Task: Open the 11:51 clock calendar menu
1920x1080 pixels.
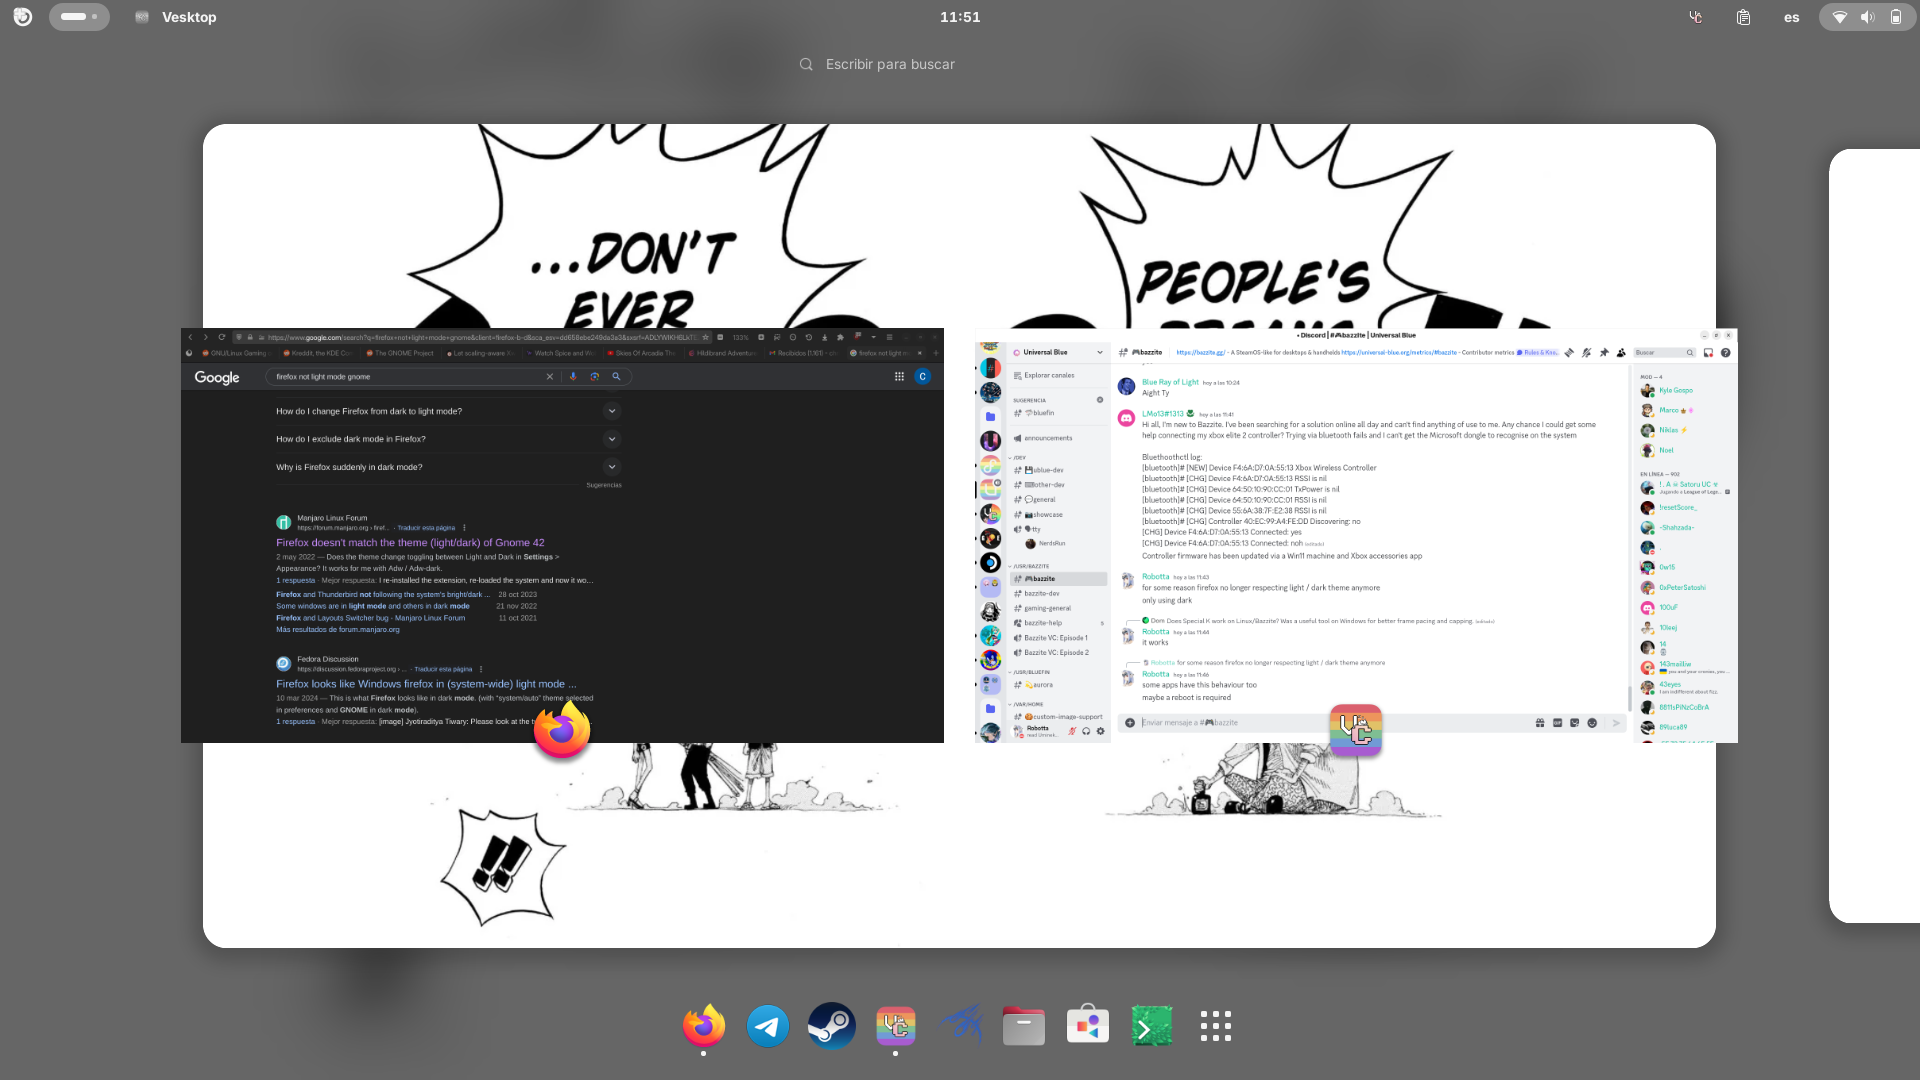Action: click(x=960, y=17)
